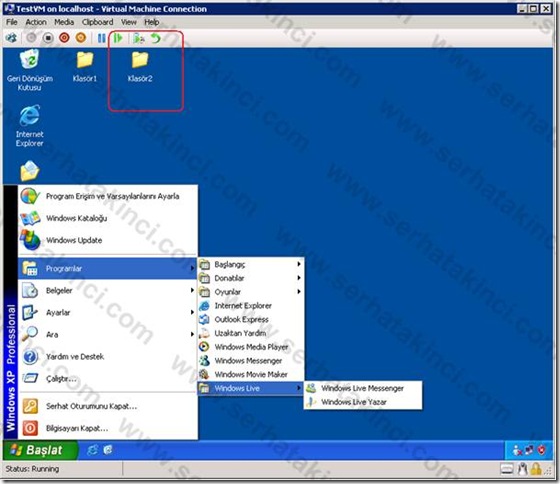Viewport: 560px width, 484px height.
Task: Open the Media menu
Action: (64, 22)
